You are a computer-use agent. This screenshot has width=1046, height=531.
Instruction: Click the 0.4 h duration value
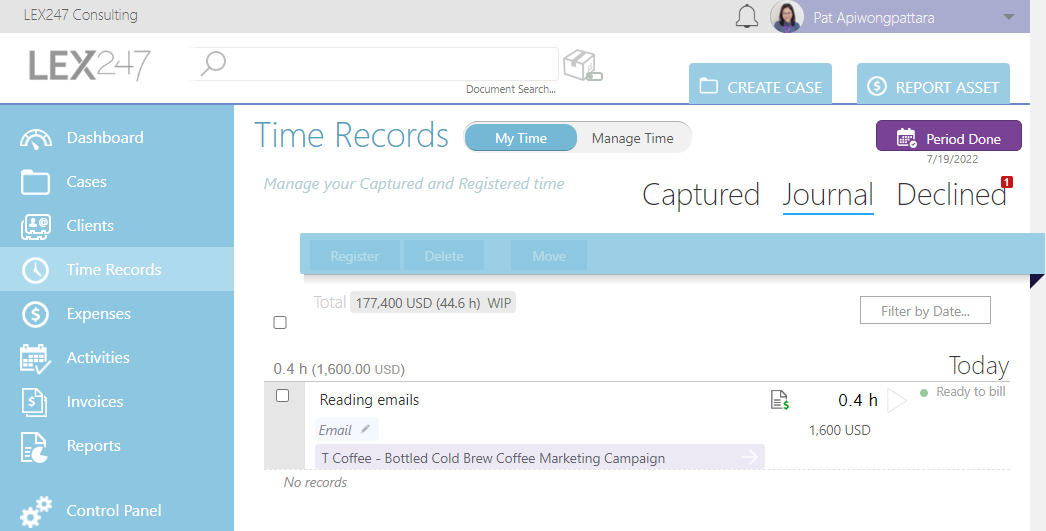(857, 400)
